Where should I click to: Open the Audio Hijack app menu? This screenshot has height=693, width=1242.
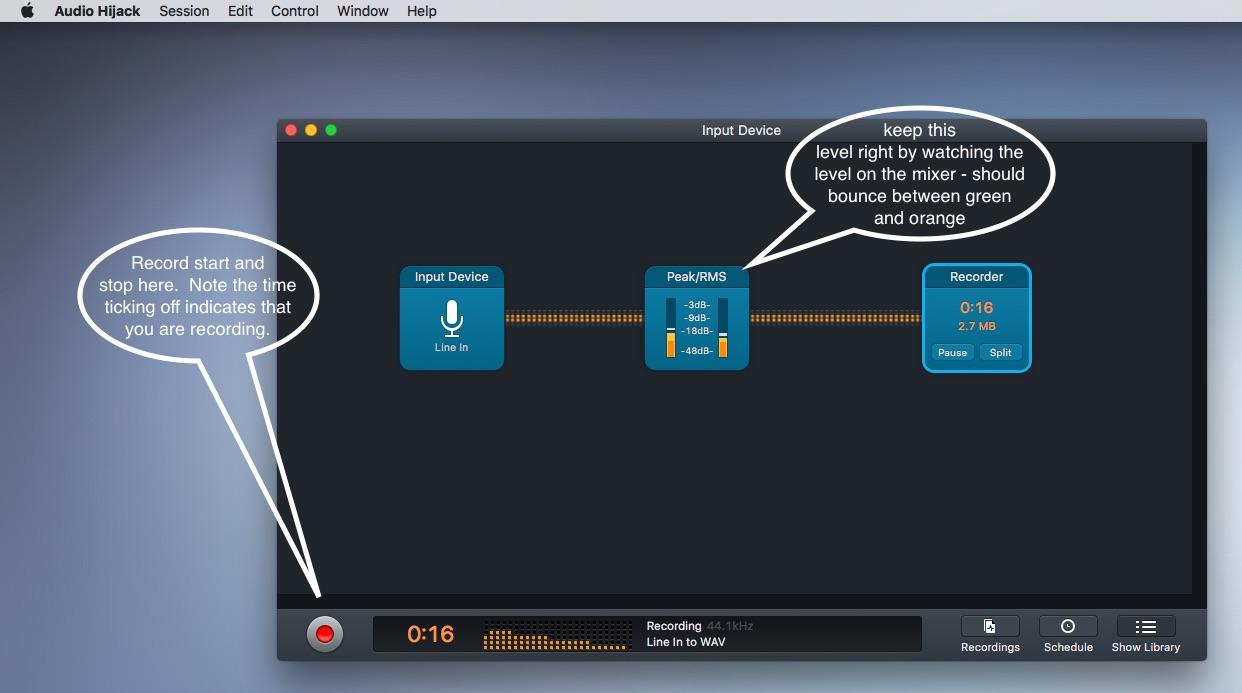(x=97, y=11)
